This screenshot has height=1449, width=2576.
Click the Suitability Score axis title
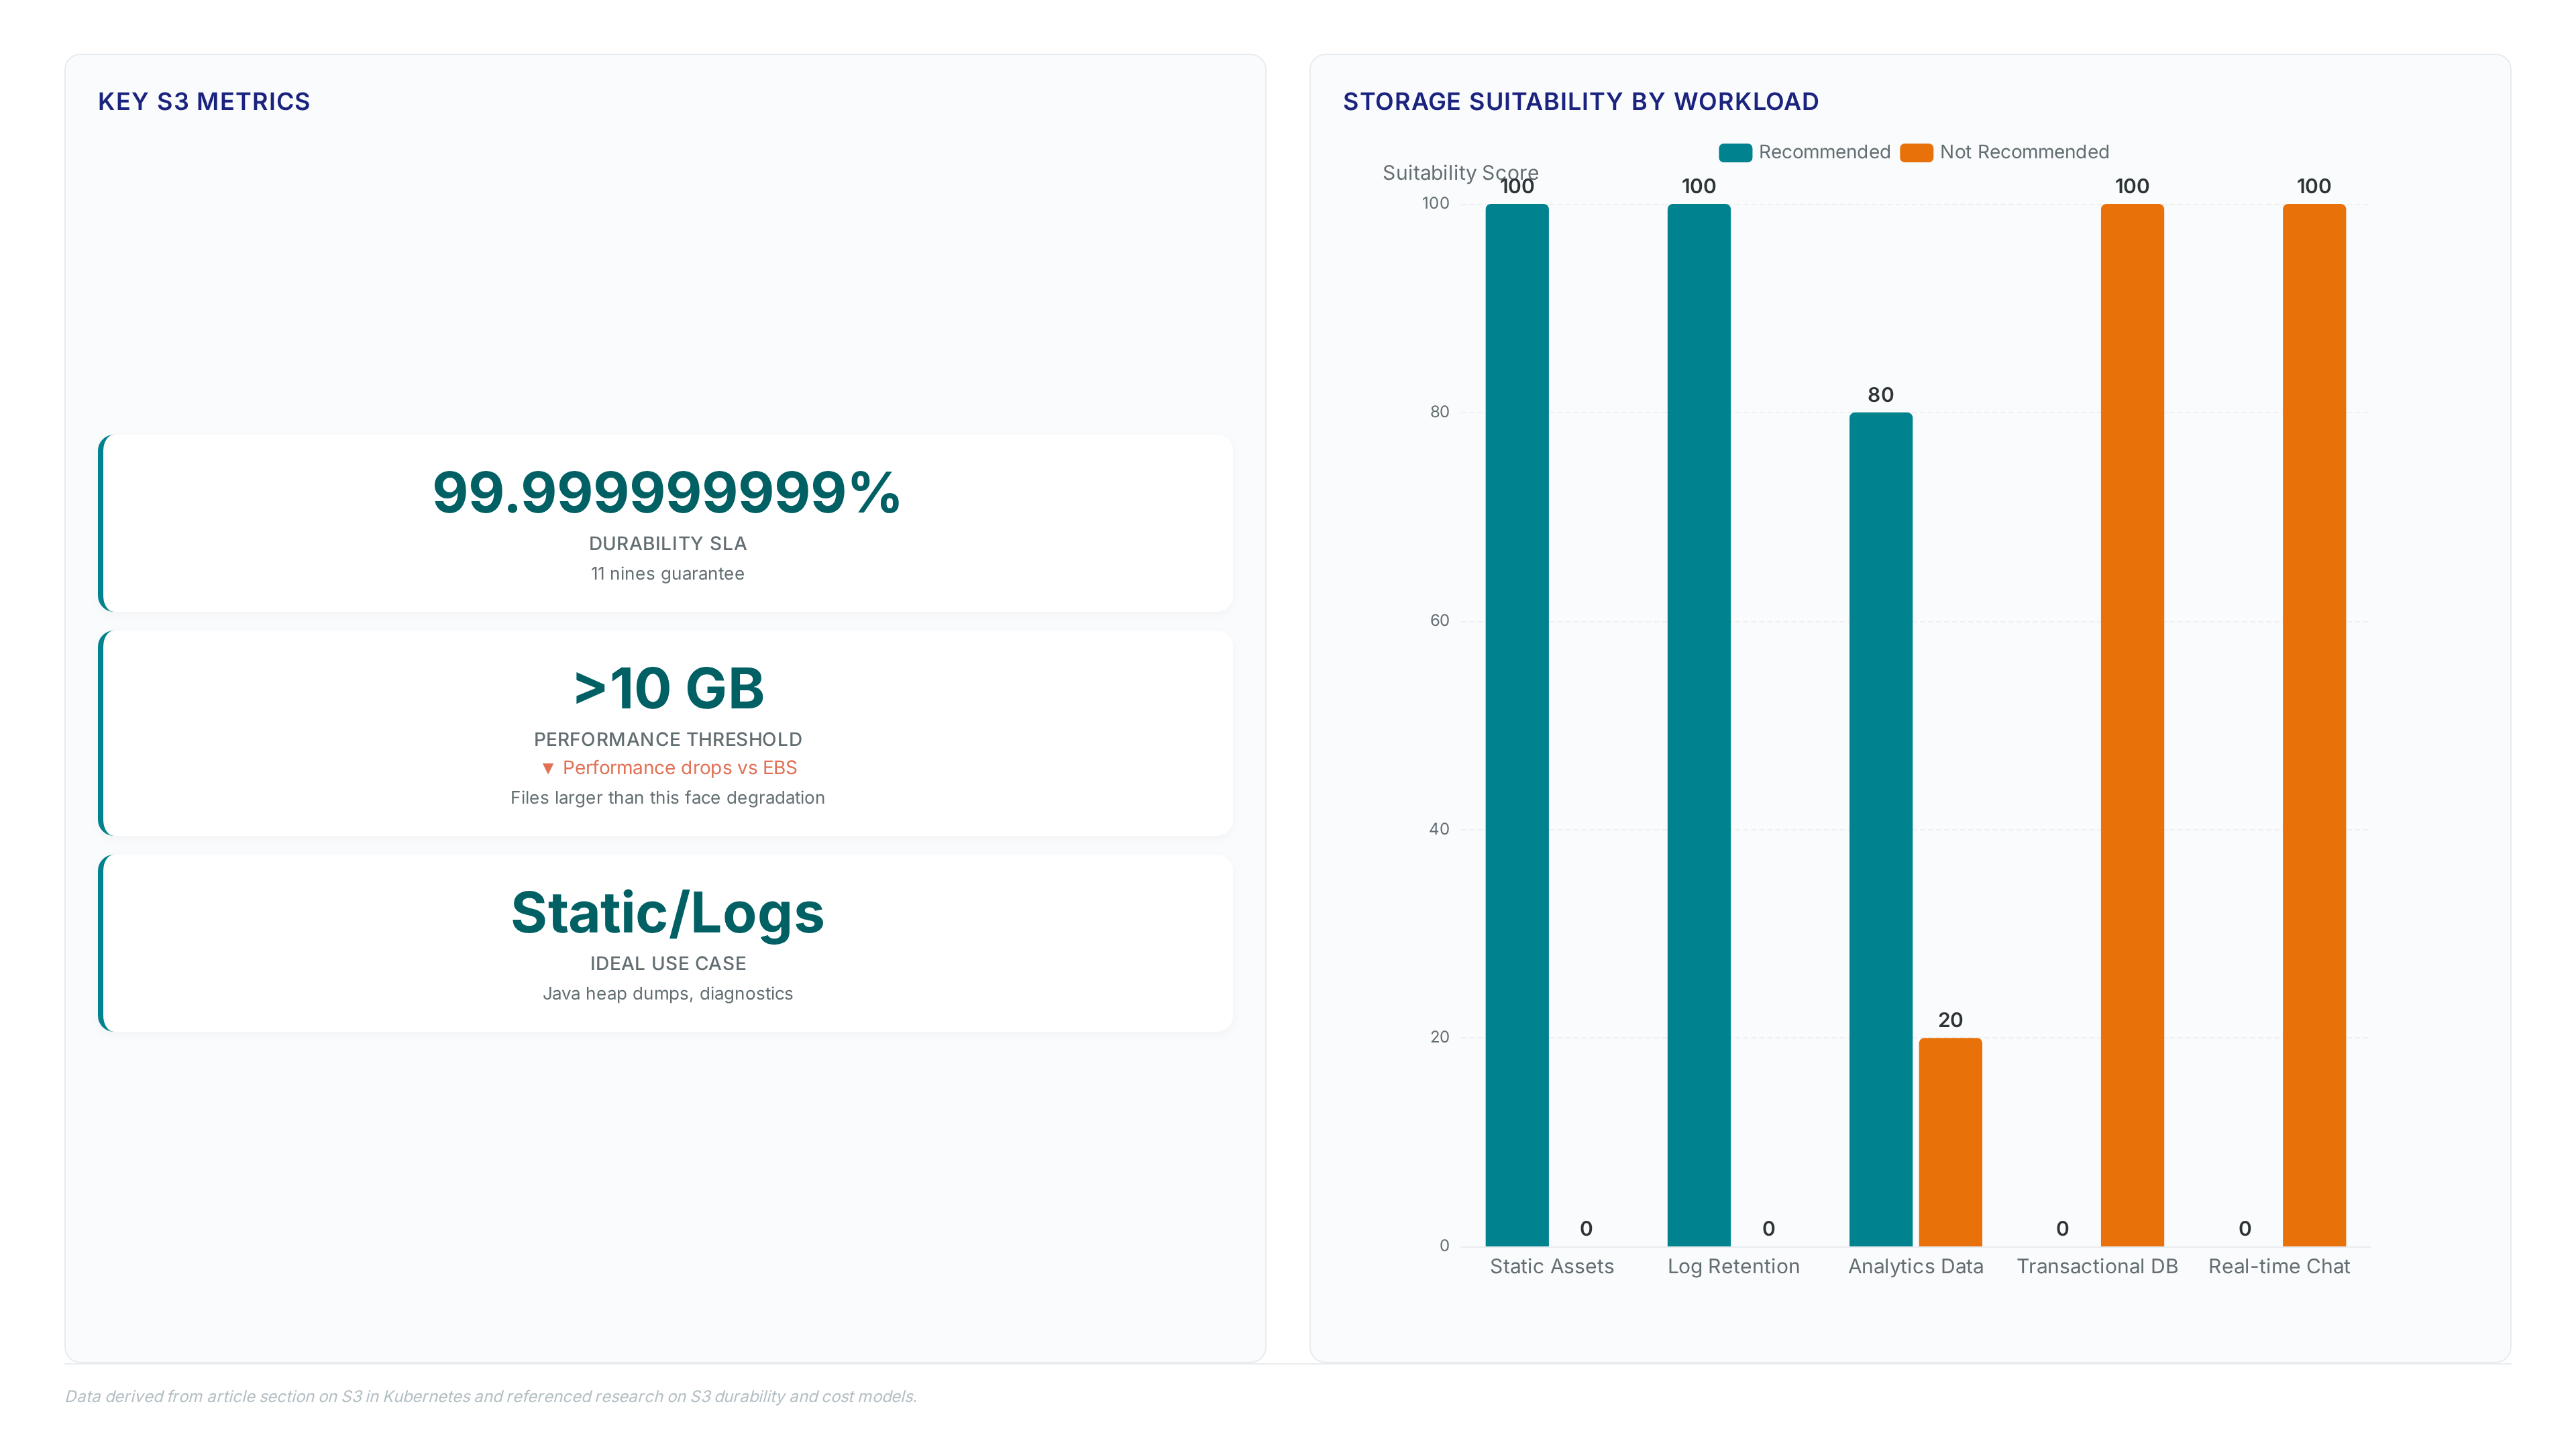[x=1460, y=173]
